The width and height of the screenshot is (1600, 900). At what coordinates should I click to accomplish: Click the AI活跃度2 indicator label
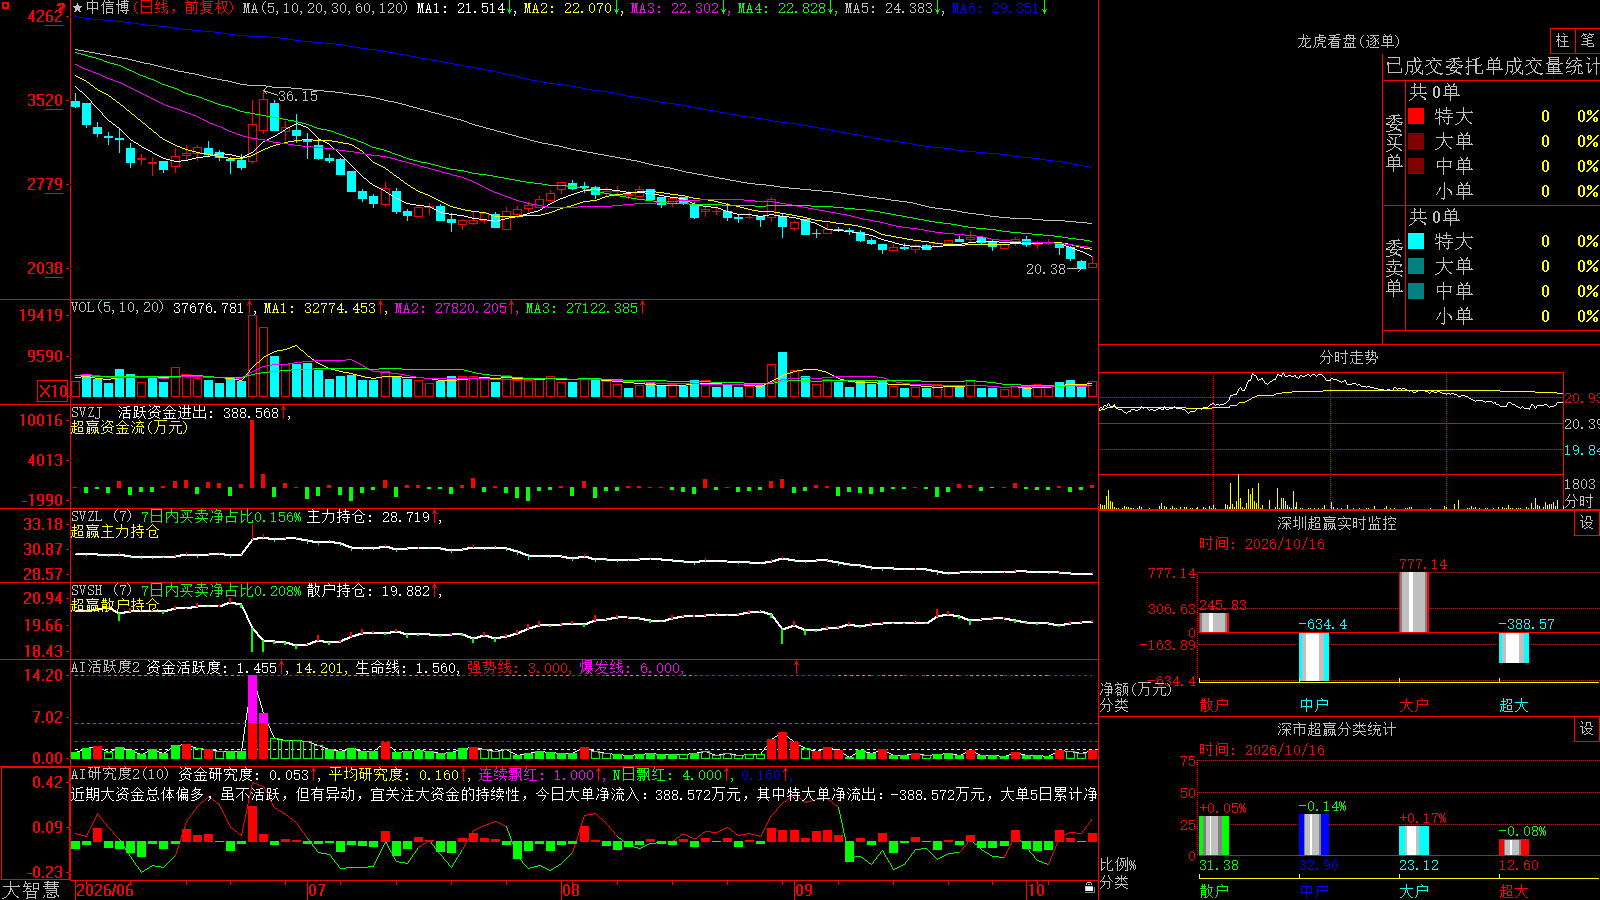pos(105,667)
